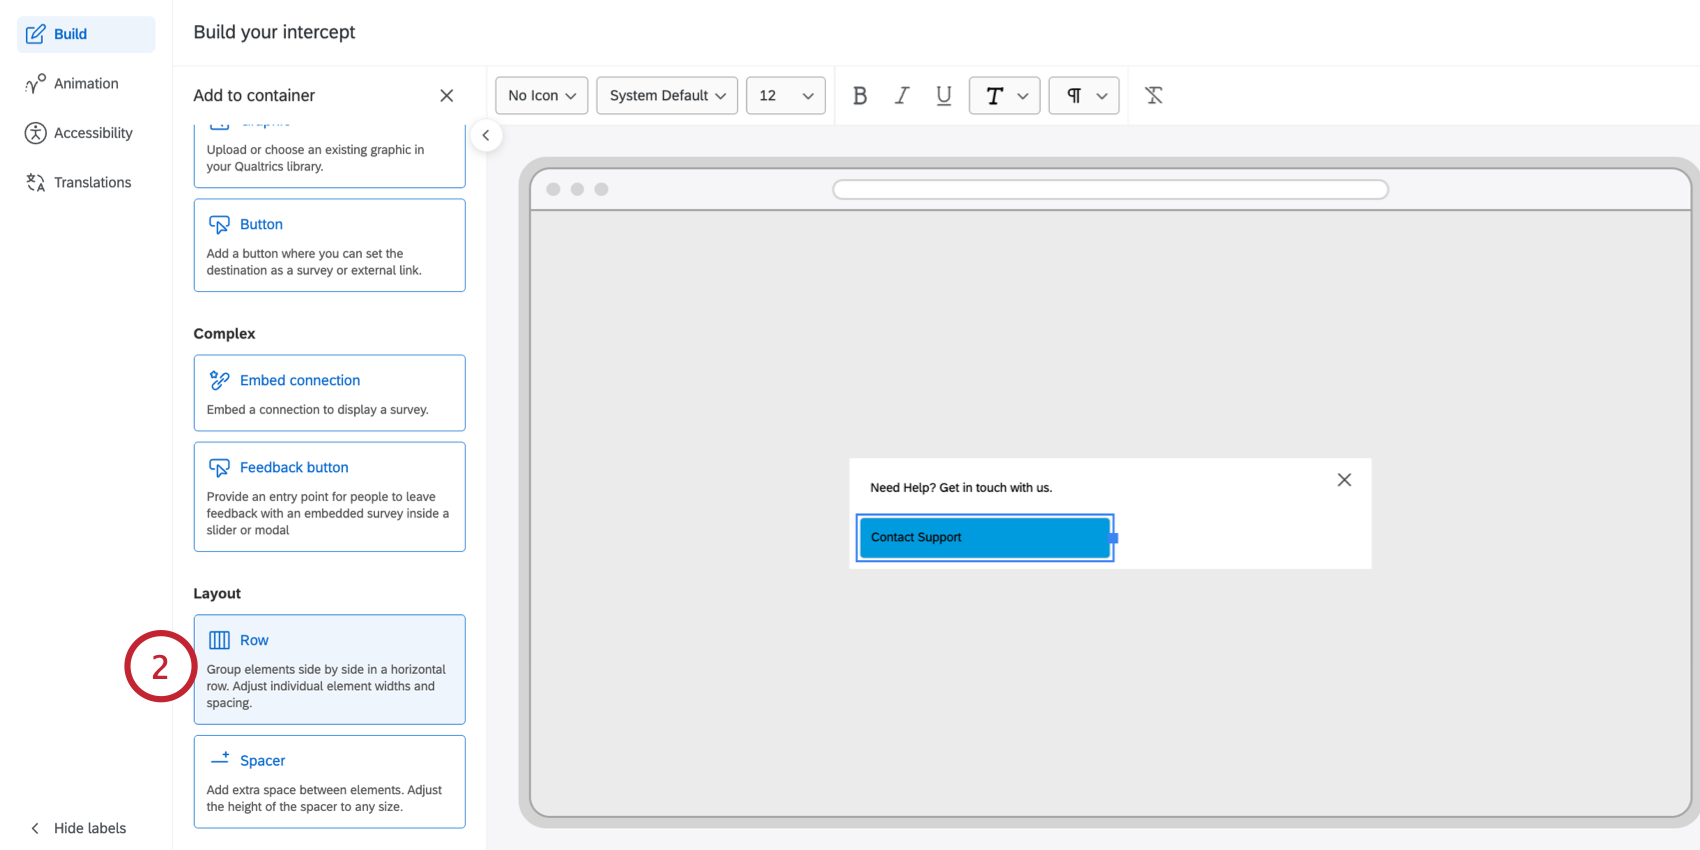Click the Build pencil icon

35,34
